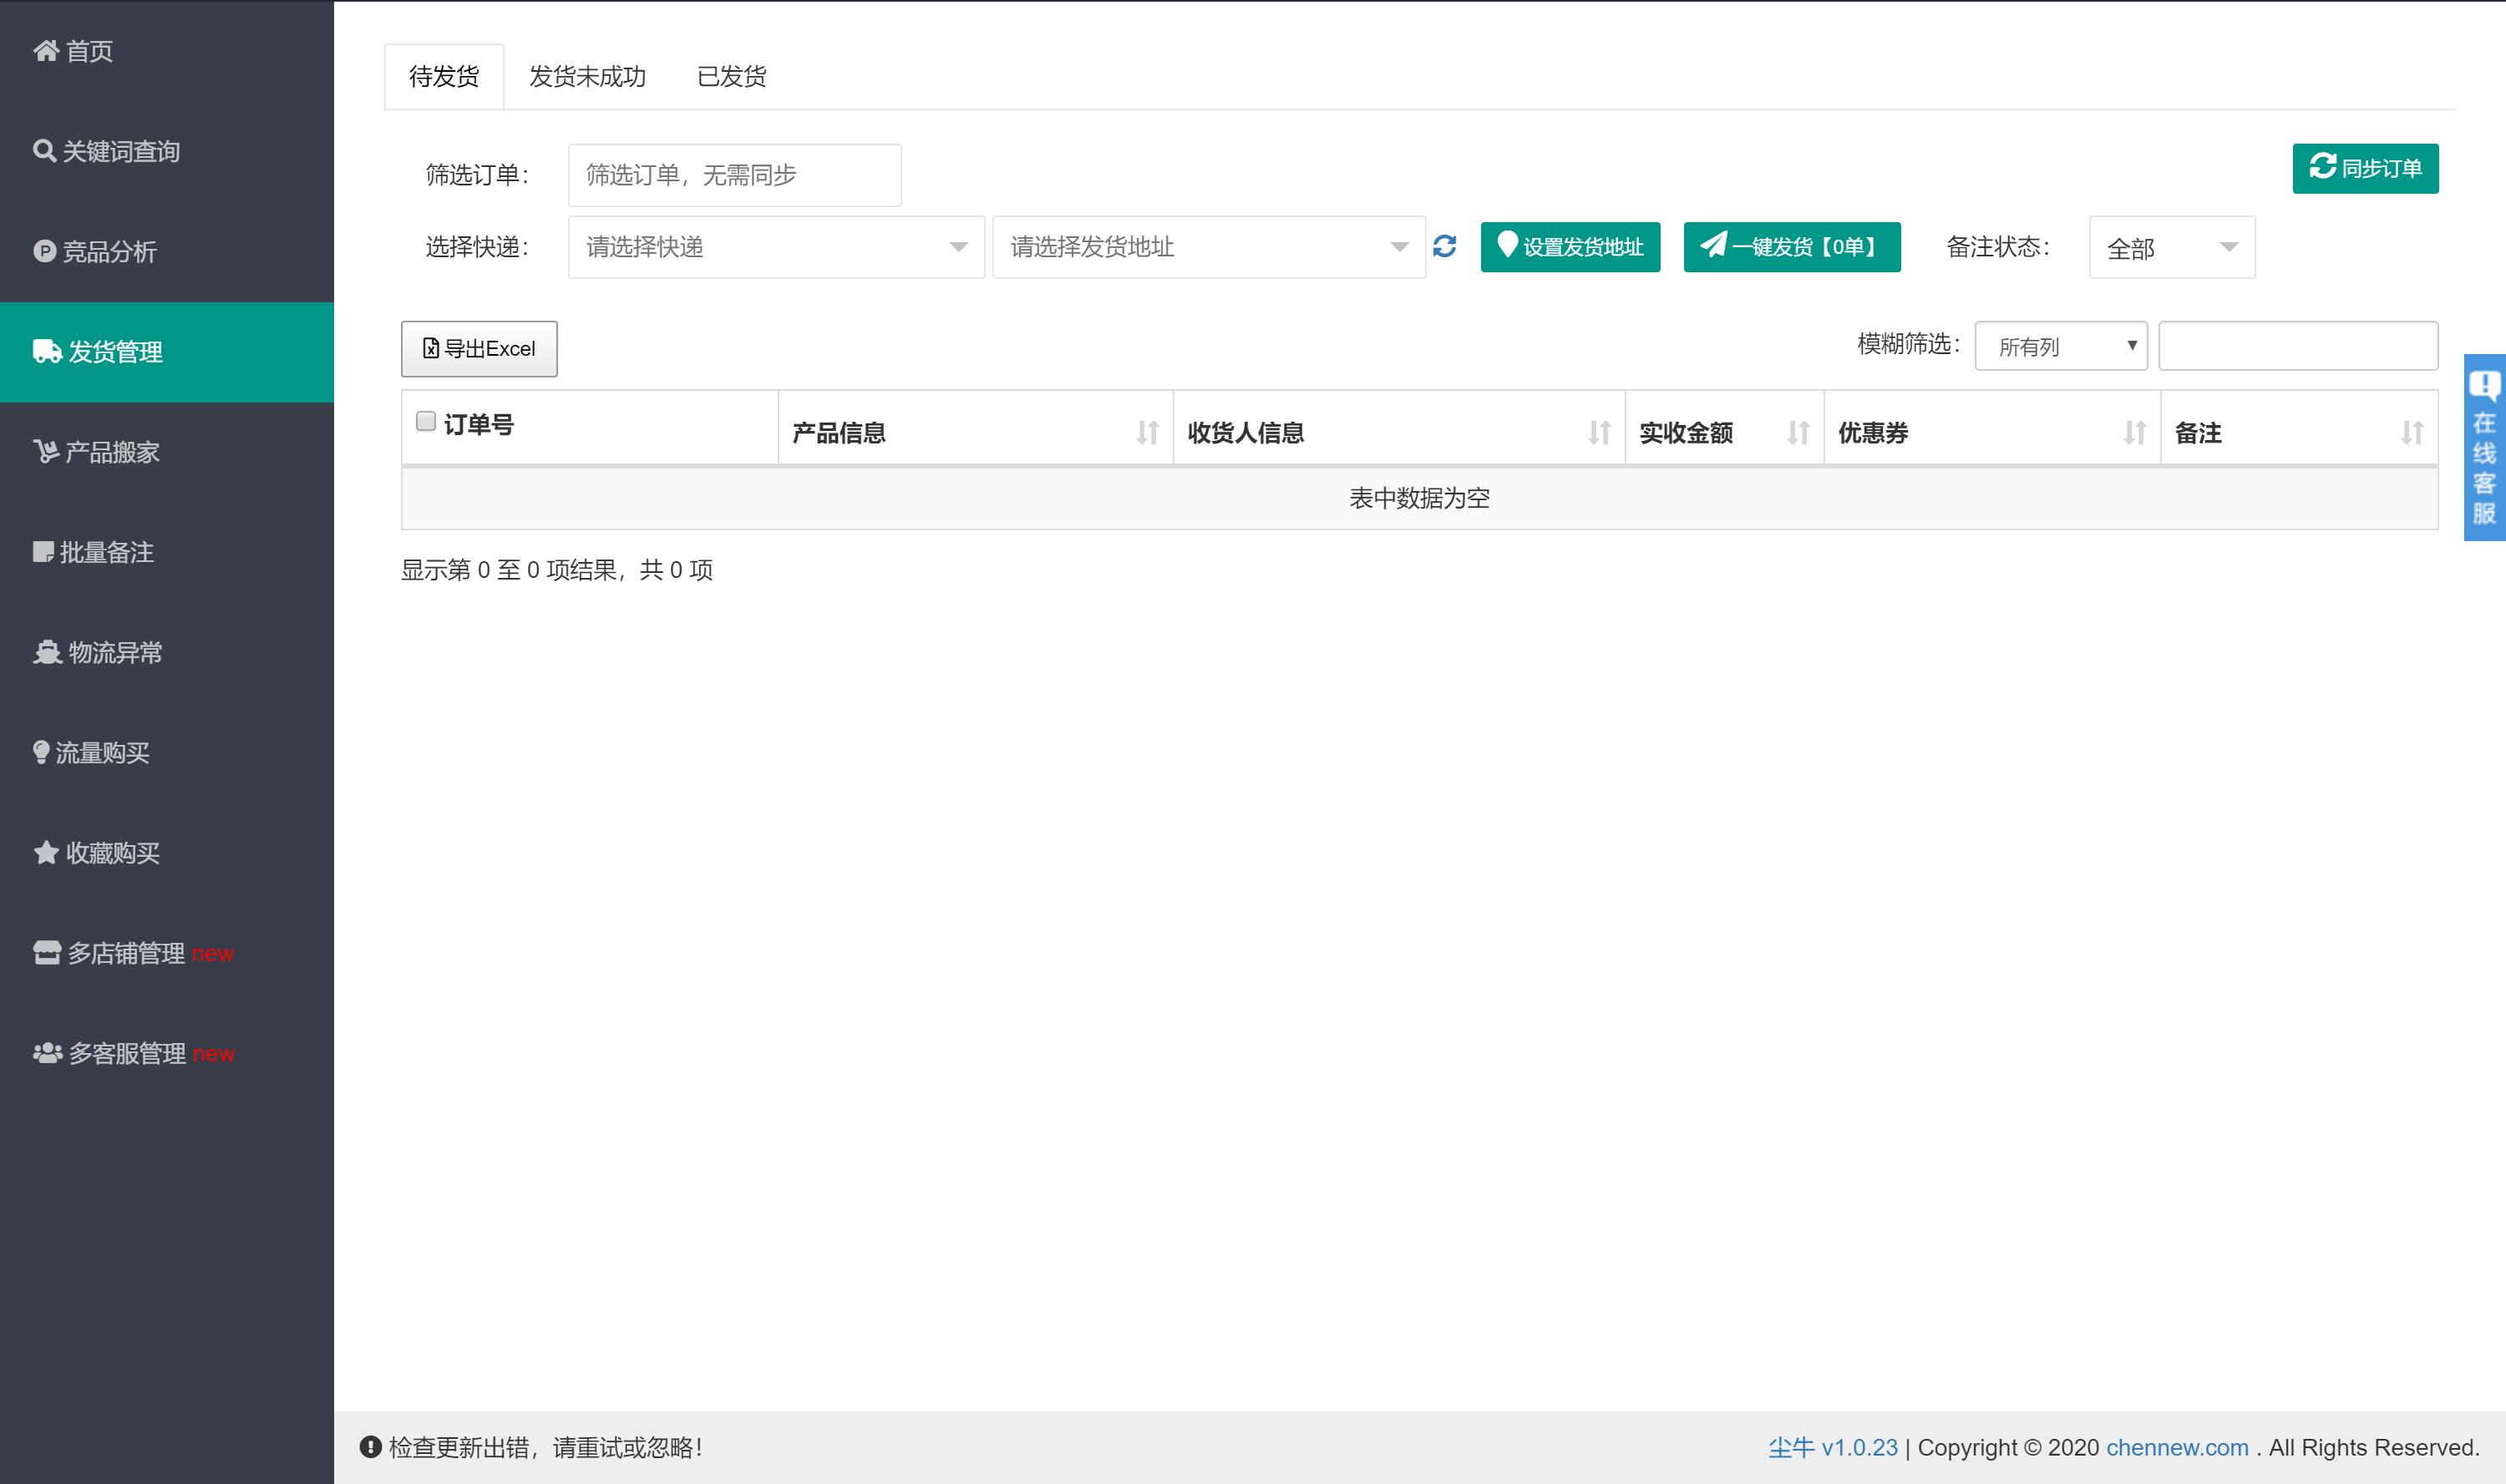Click the blue refresh icon after address dropdown

(1444, 246)
